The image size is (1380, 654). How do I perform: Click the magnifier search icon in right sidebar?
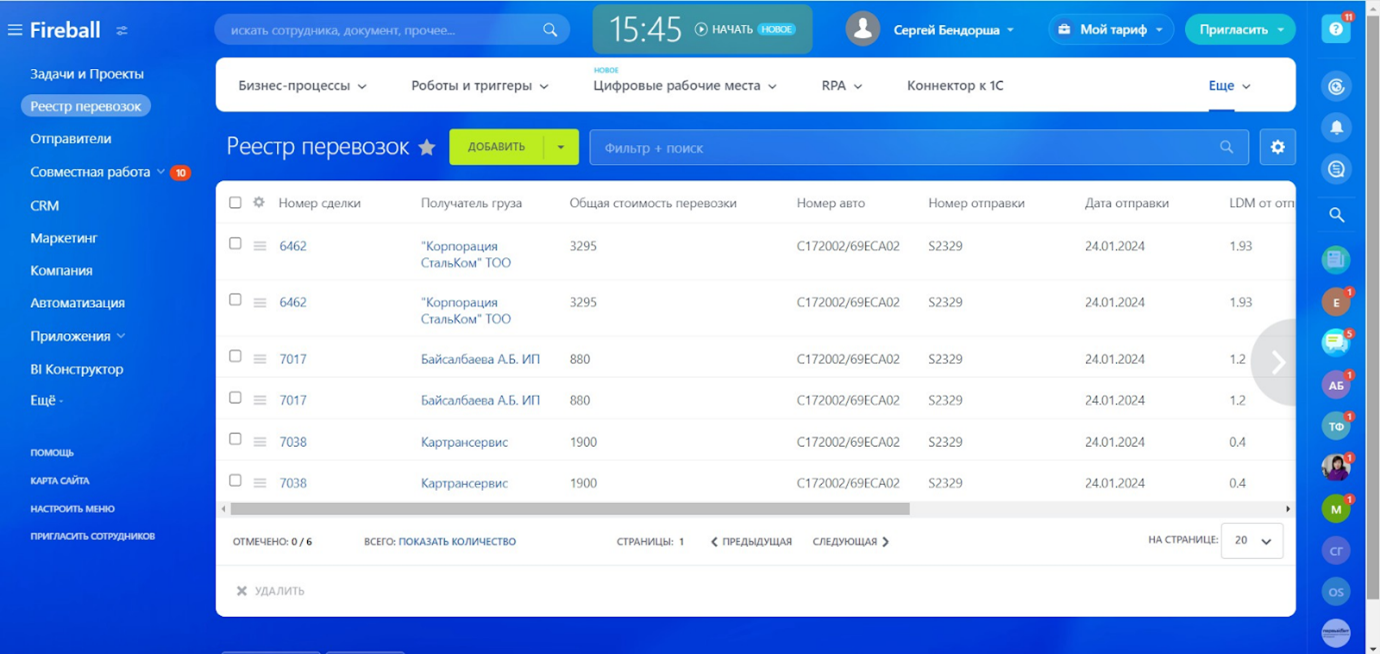tap(1336, 214)
